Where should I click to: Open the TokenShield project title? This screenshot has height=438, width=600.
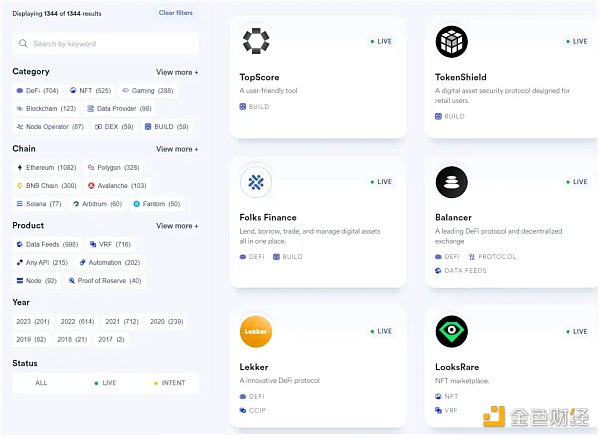click(461, 77)
